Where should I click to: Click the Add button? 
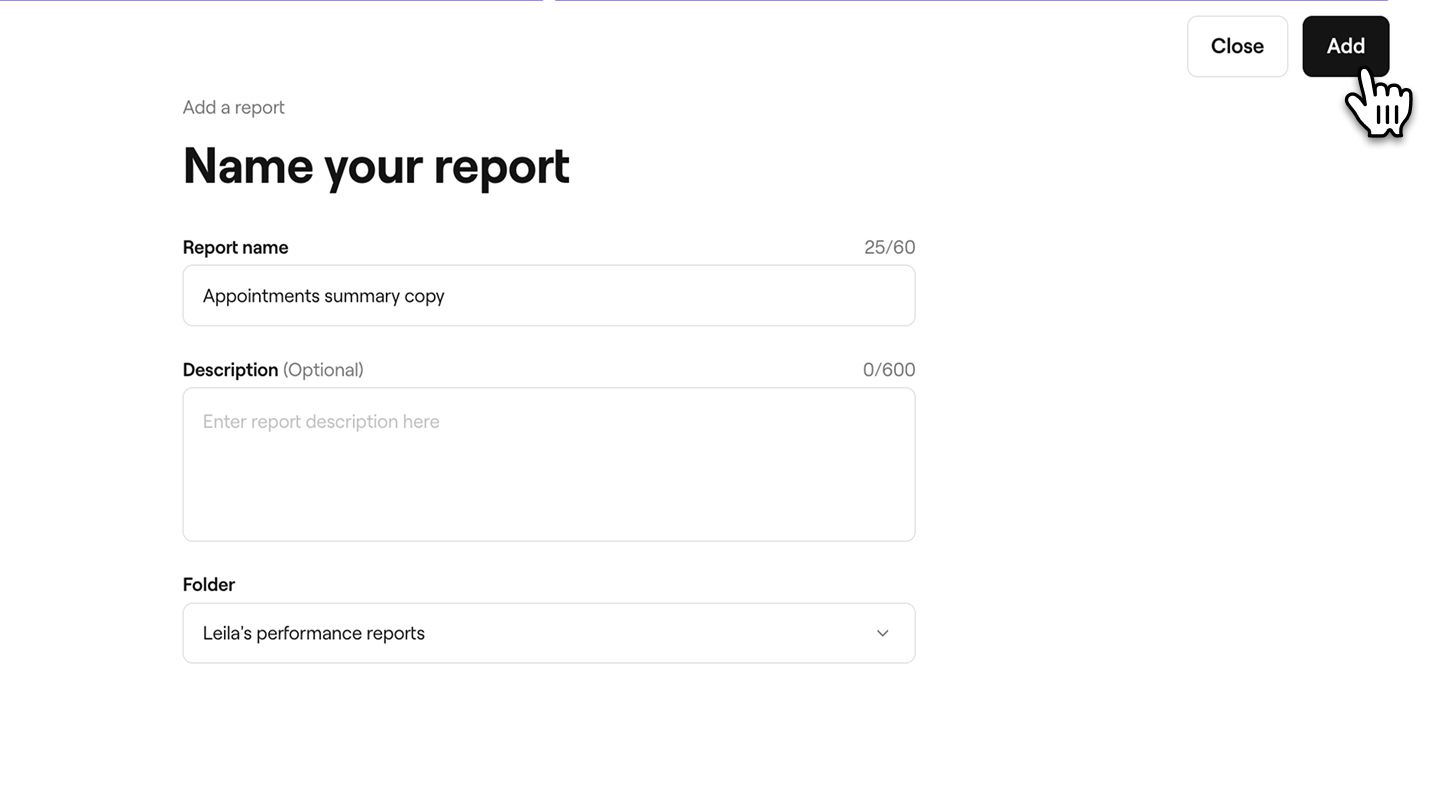pyautogui.click(x=1345, y=46)
